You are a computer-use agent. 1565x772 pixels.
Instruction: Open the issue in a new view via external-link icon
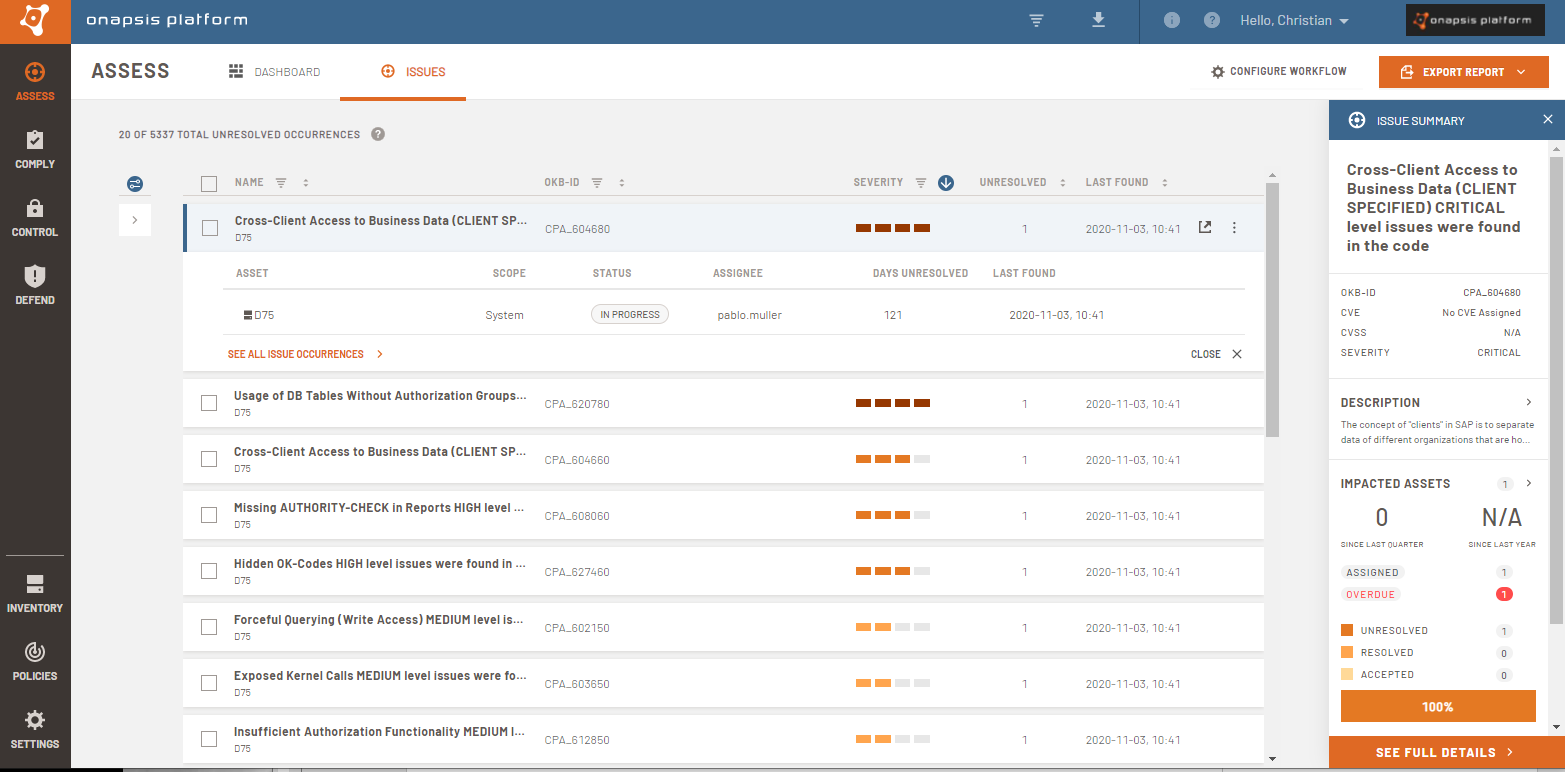point(1205,227)
